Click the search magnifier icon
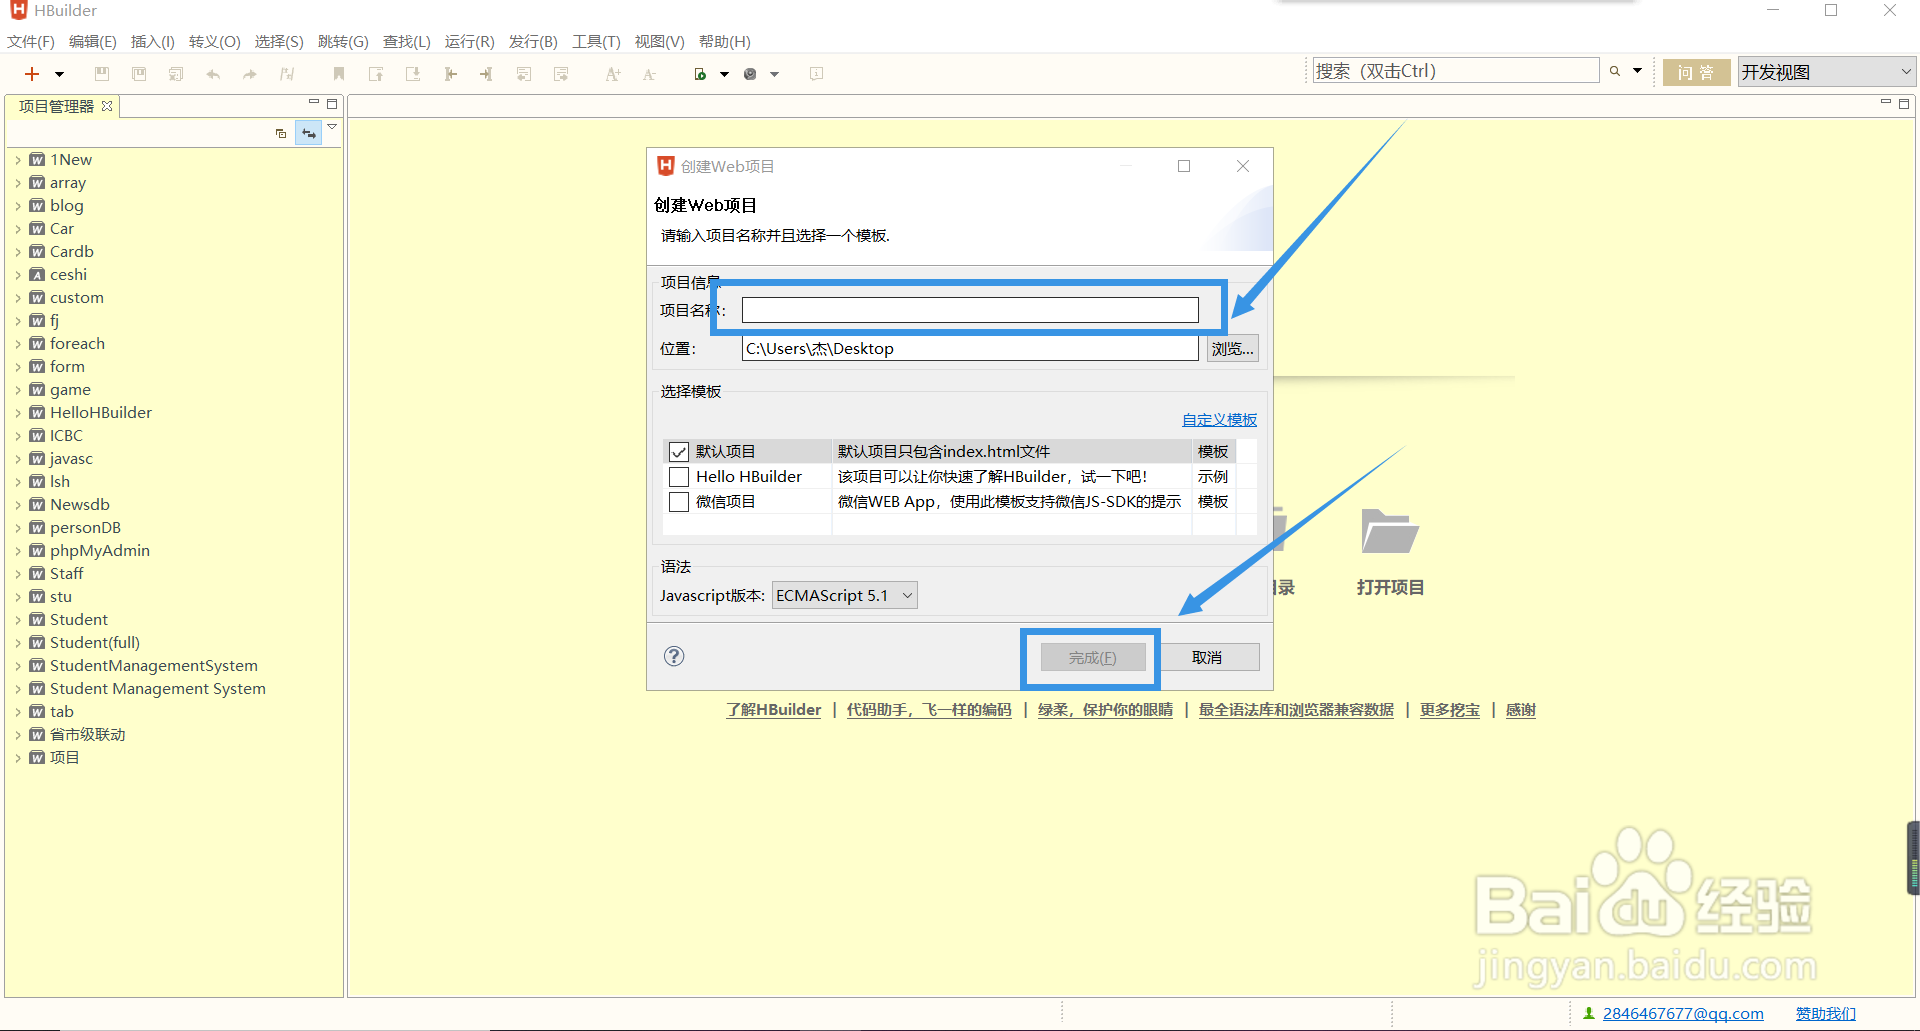 (1614, 71)
